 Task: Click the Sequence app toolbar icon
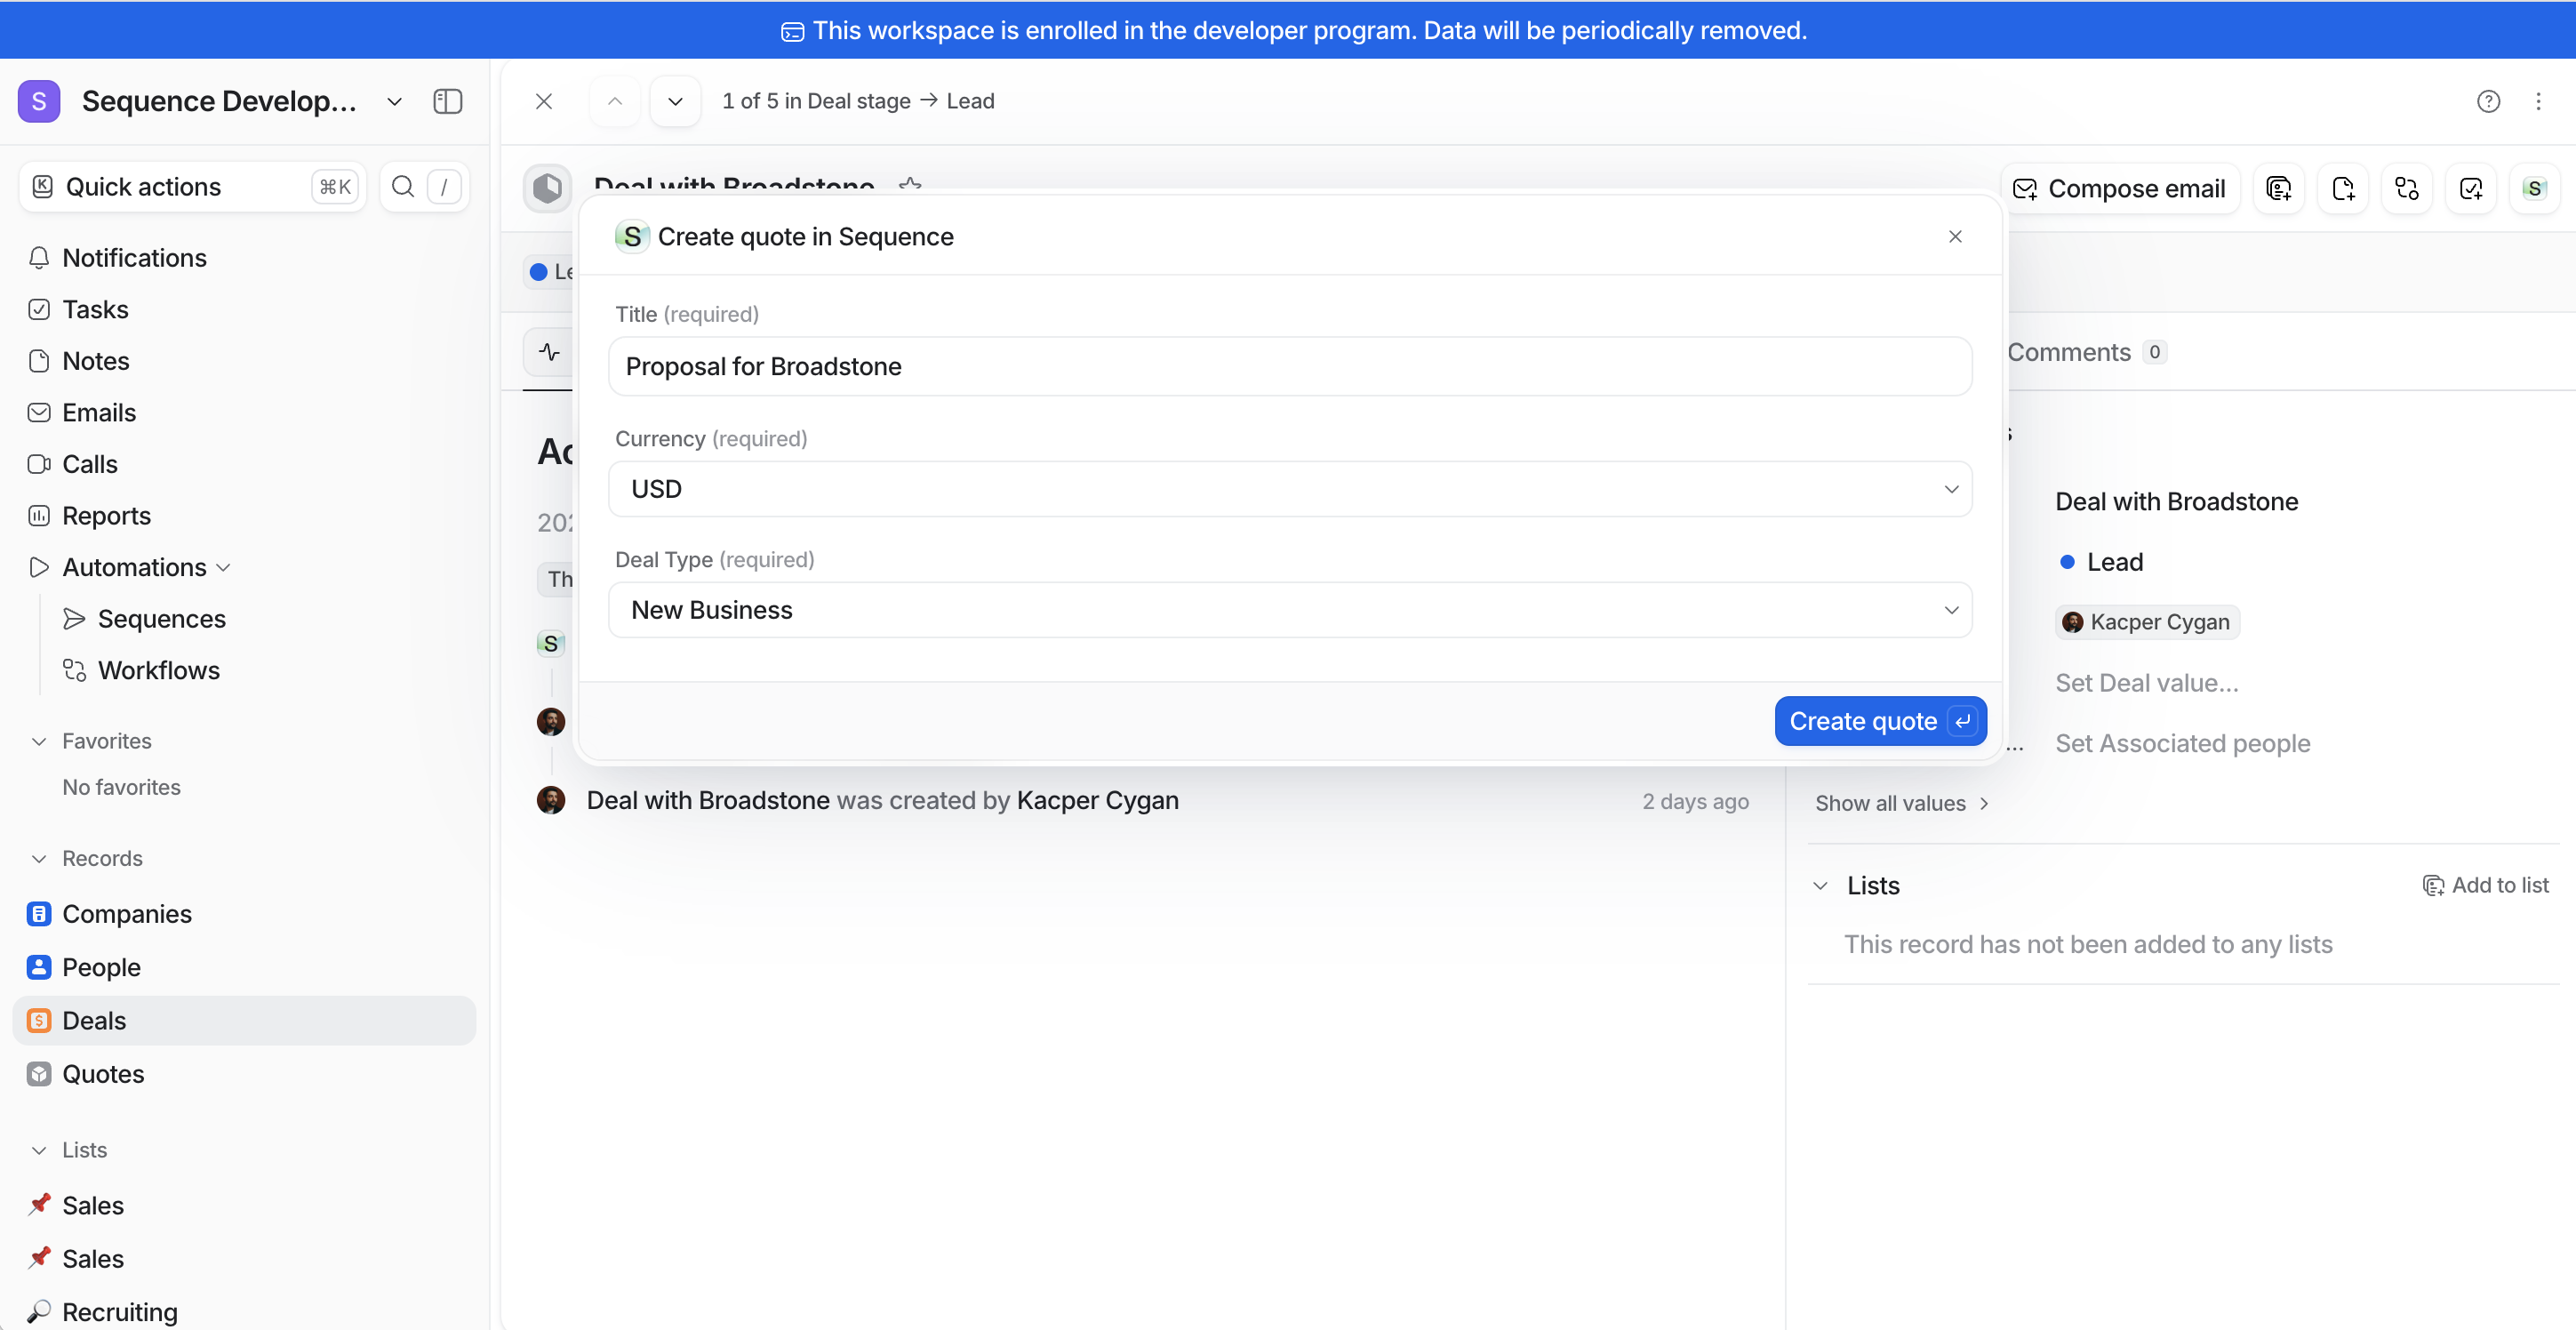tap(2534, 188)
